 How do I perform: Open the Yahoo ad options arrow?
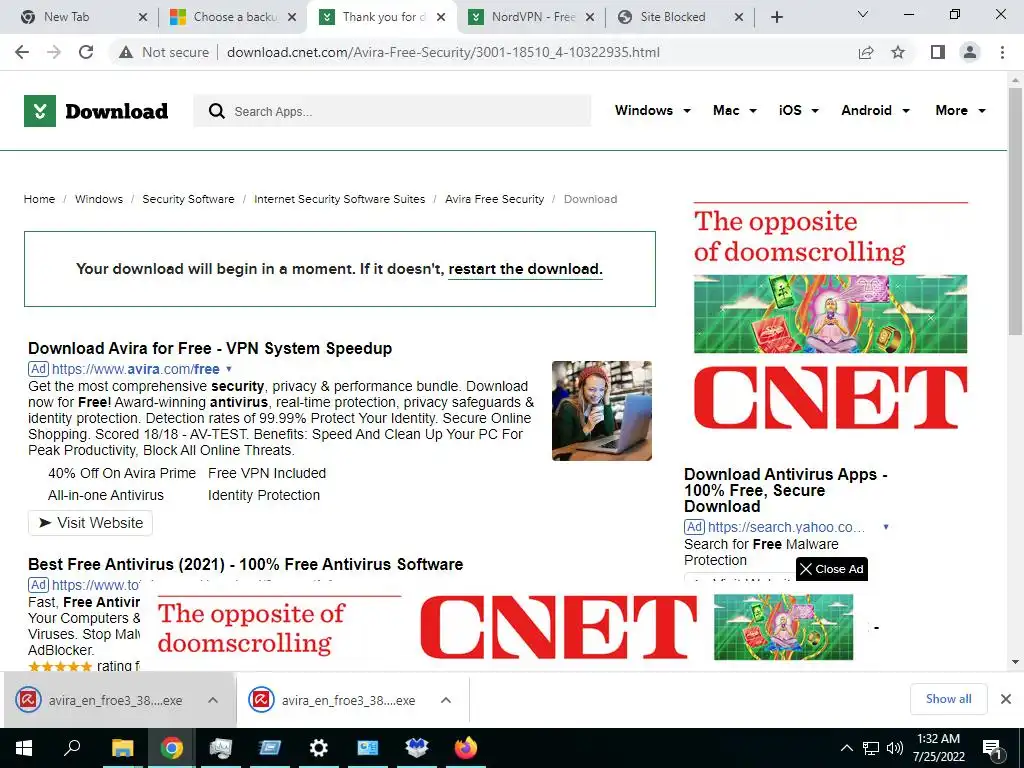tap(886, 527)
